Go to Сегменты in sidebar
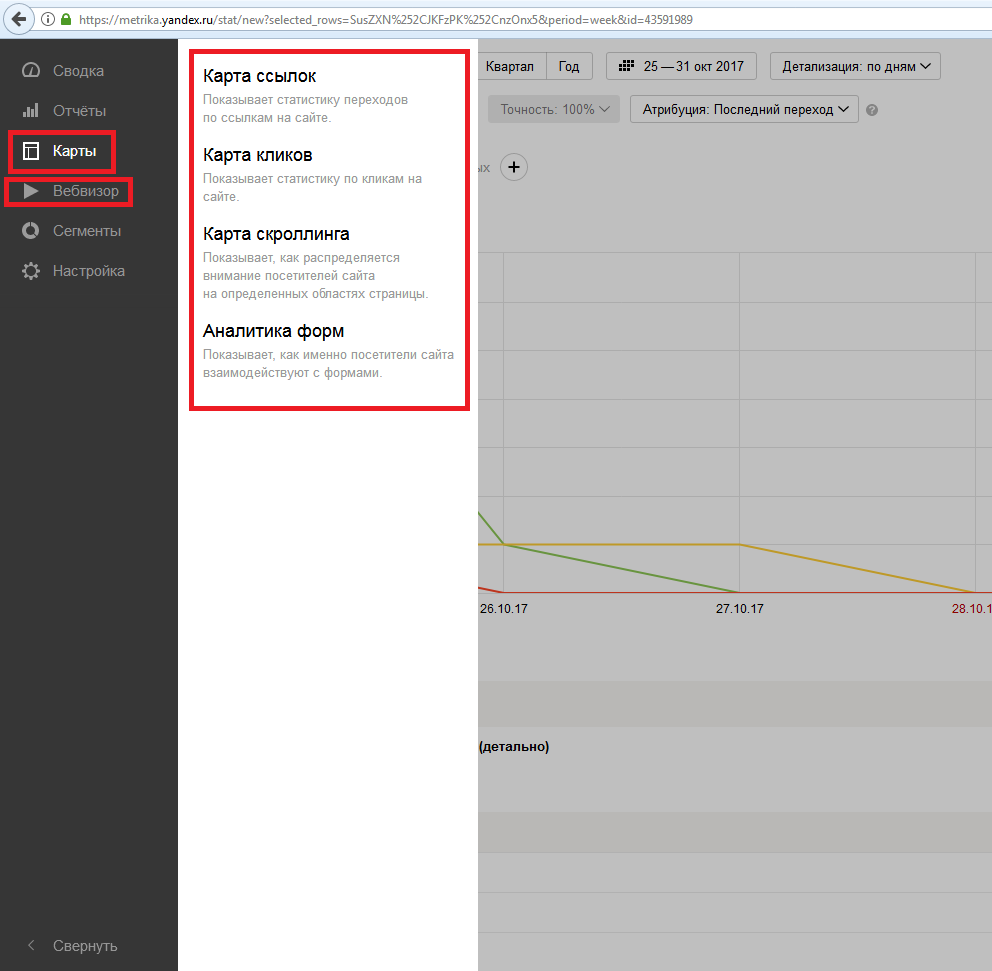Image resolution: width=992 pixels, height=971 pixels. click(x=87, y=231)
